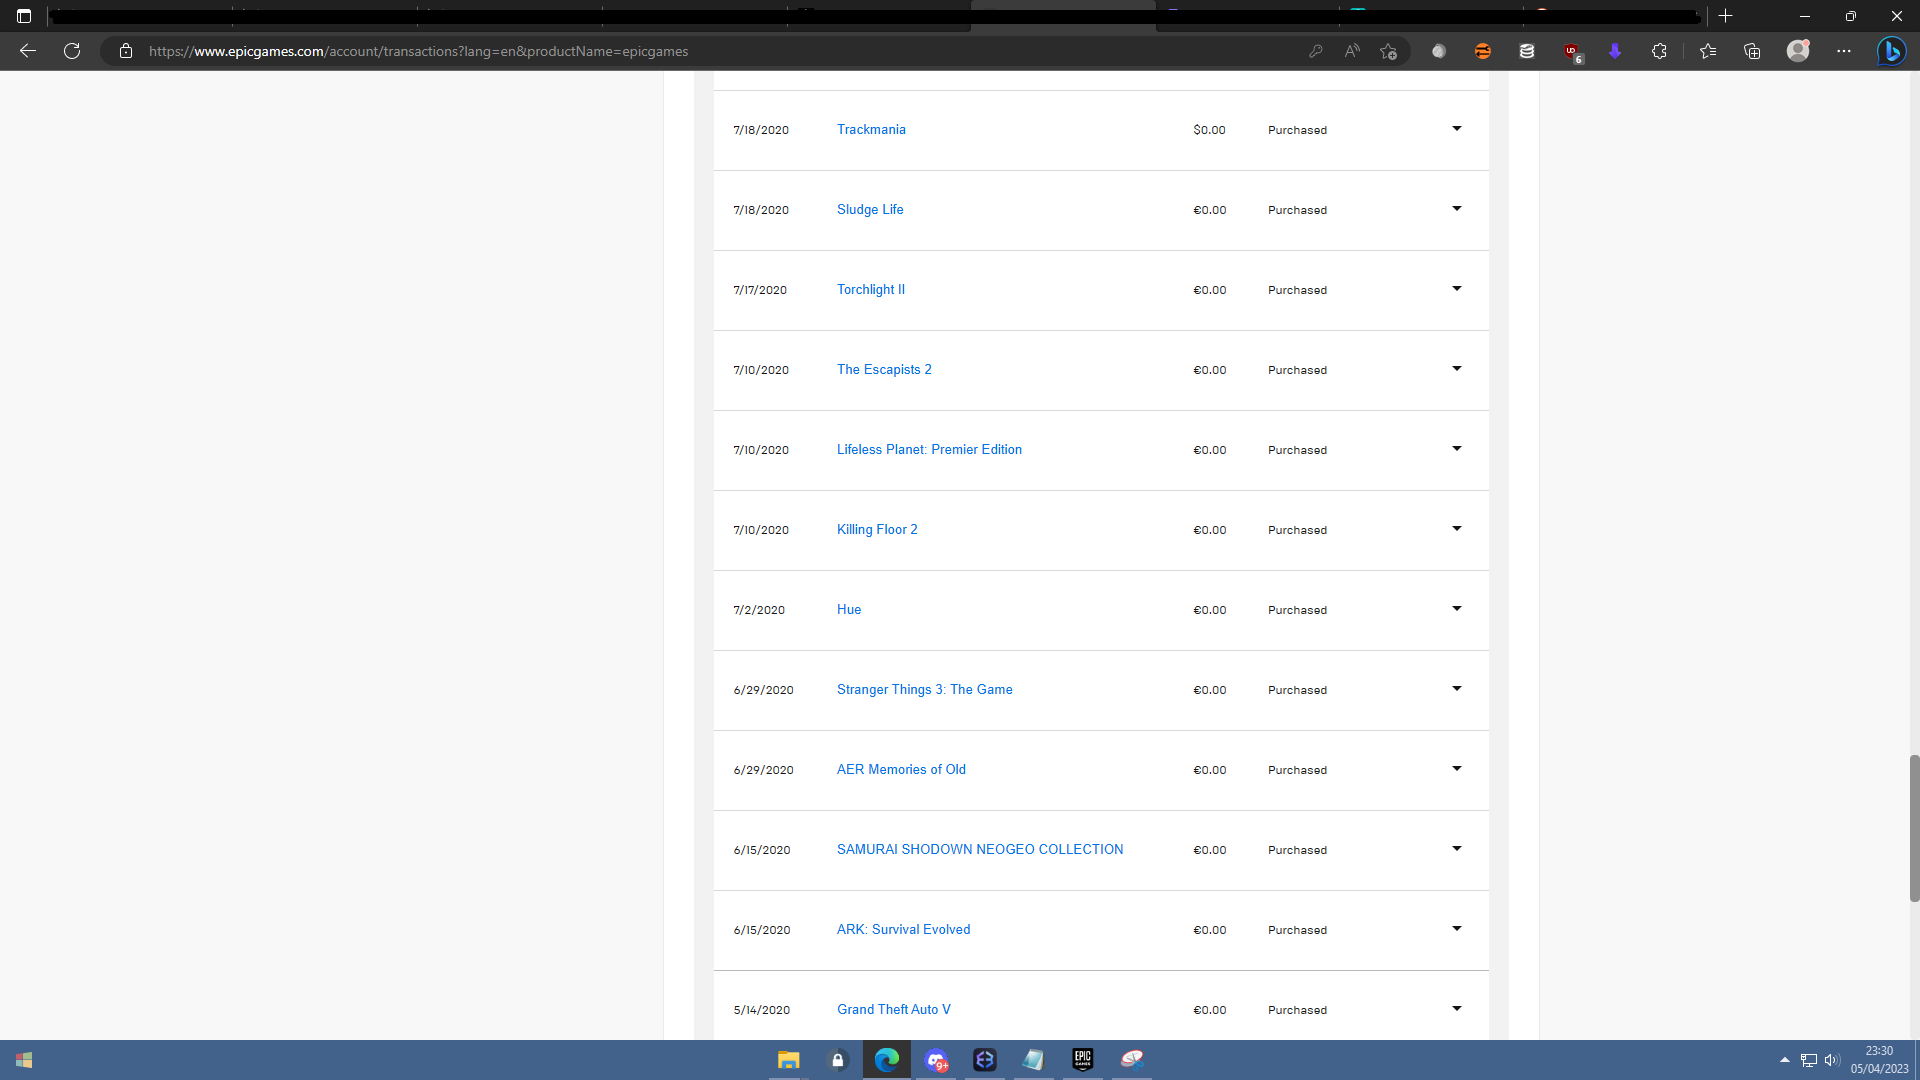Click the browser address bar URL
The width and height of the screenshot is (1920, 1080).
click(x=419, y=51)
